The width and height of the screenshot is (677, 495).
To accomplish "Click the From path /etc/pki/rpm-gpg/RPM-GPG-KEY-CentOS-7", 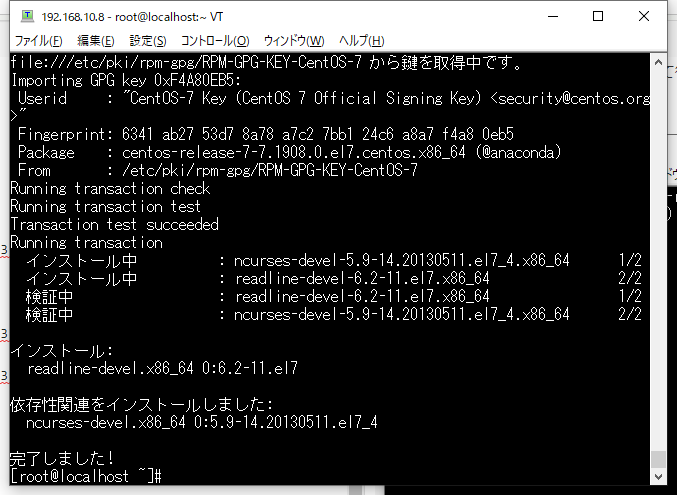I will point(270,170).
